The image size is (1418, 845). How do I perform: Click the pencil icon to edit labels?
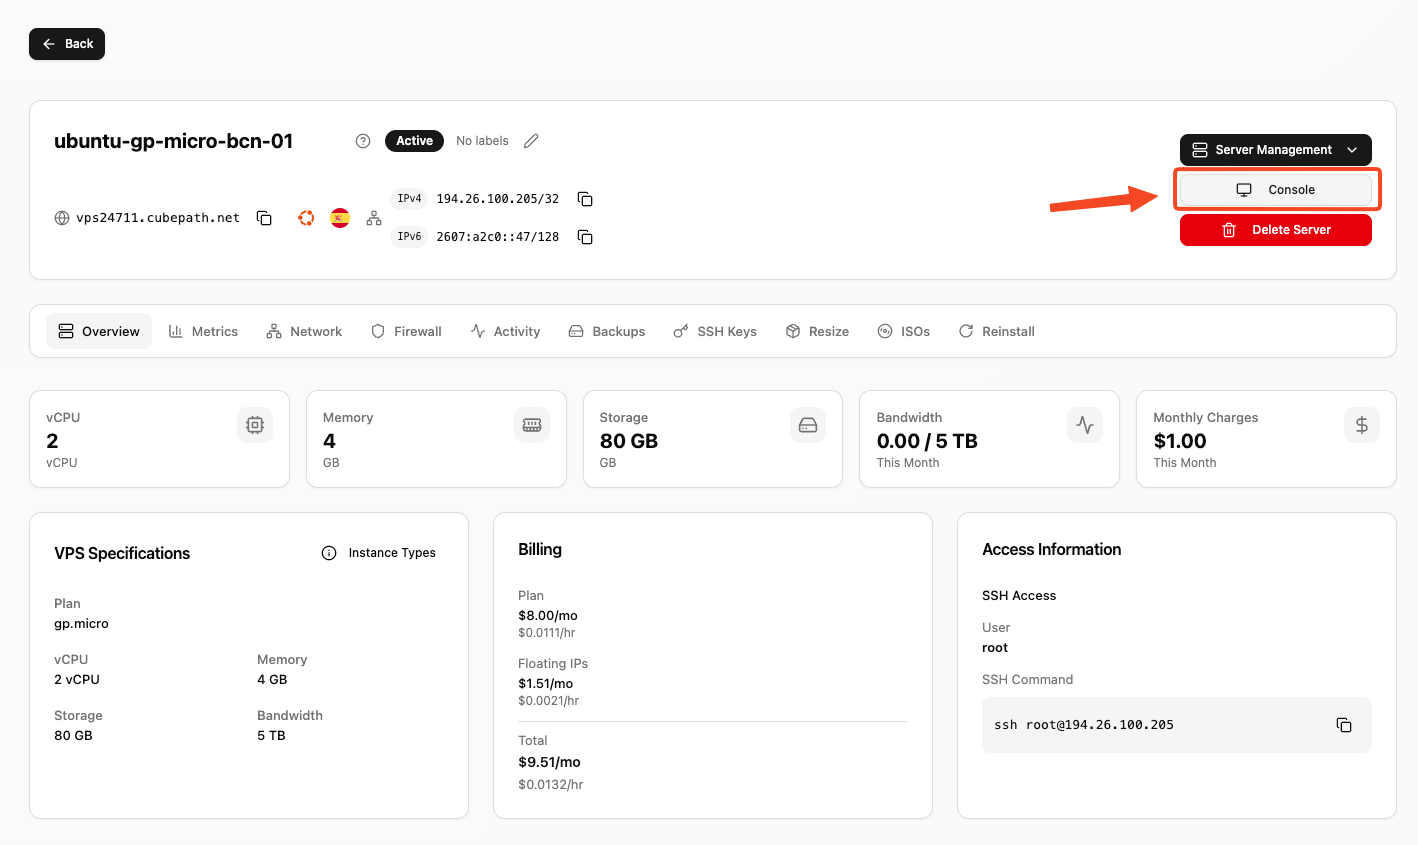click(x=531, y=140)
